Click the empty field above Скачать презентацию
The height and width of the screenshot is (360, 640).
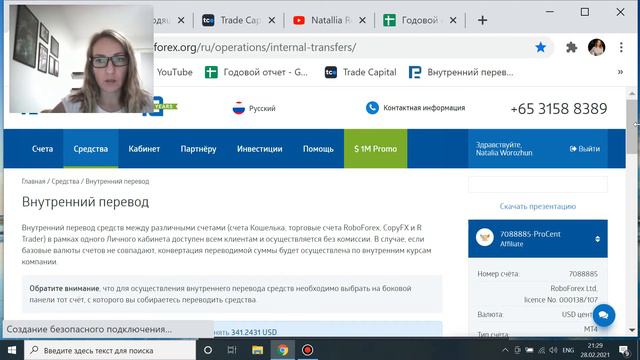click(538, 184)
